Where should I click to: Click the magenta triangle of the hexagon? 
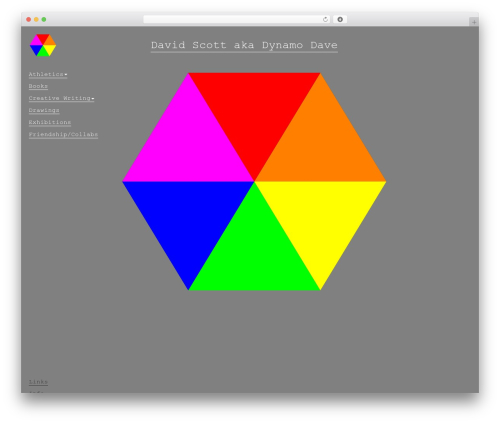(189, 145)
